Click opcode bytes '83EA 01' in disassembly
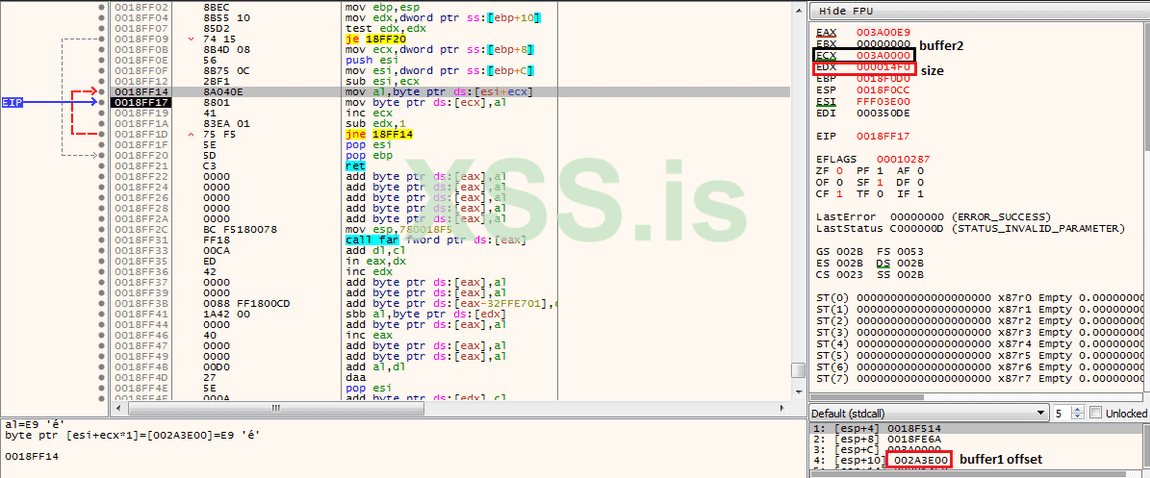Screen dimensions: 1150x478 coord(227,123)
